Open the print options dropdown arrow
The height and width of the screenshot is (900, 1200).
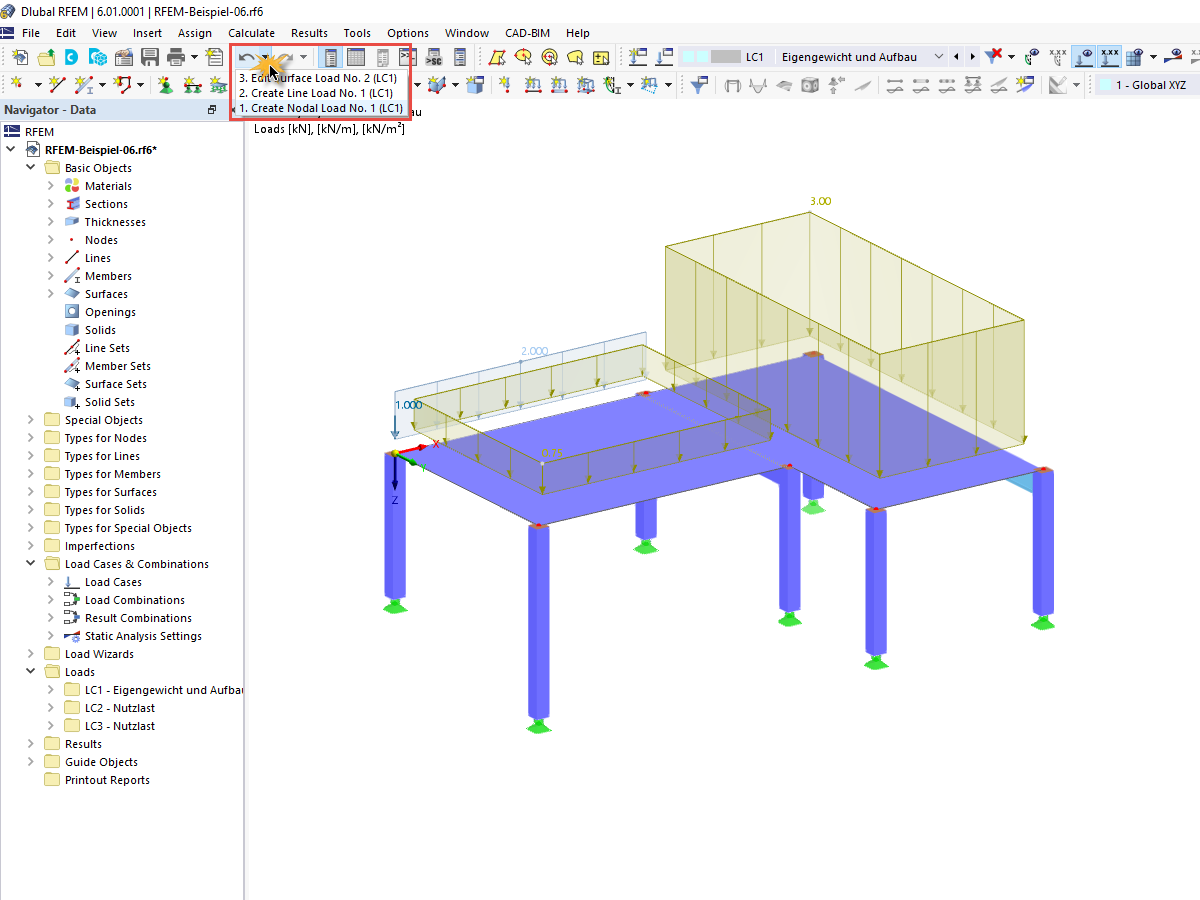(x=194, y=57)
